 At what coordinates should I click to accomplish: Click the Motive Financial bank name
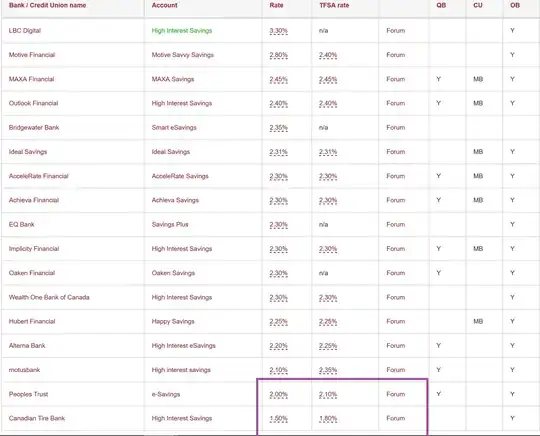point(32,55)
